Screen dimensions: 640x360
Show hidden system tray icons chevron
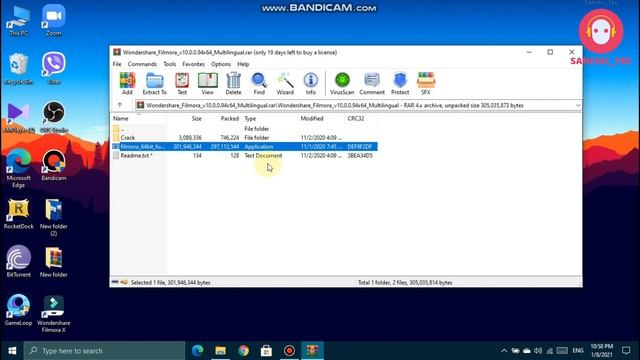click(504, 351)
